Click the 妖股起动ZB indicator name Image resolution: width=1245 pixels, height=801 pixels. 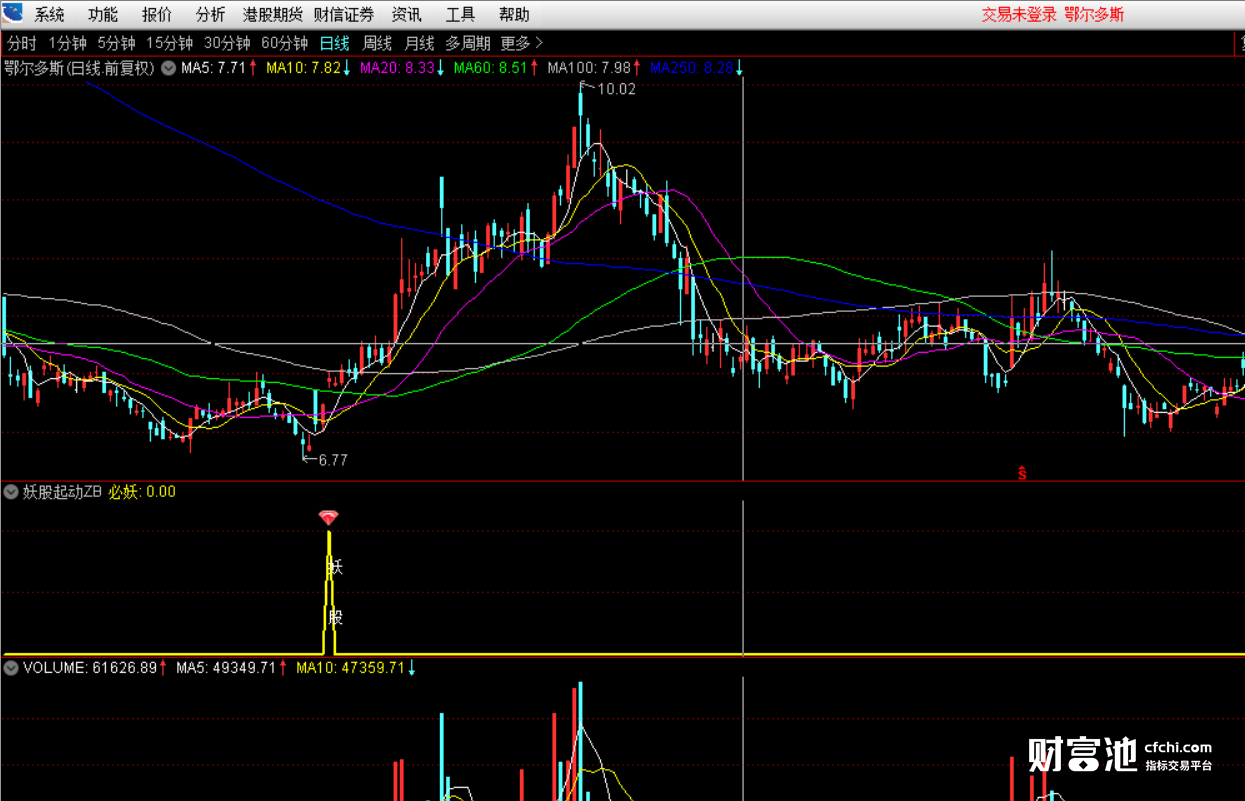tap(63, 491)
